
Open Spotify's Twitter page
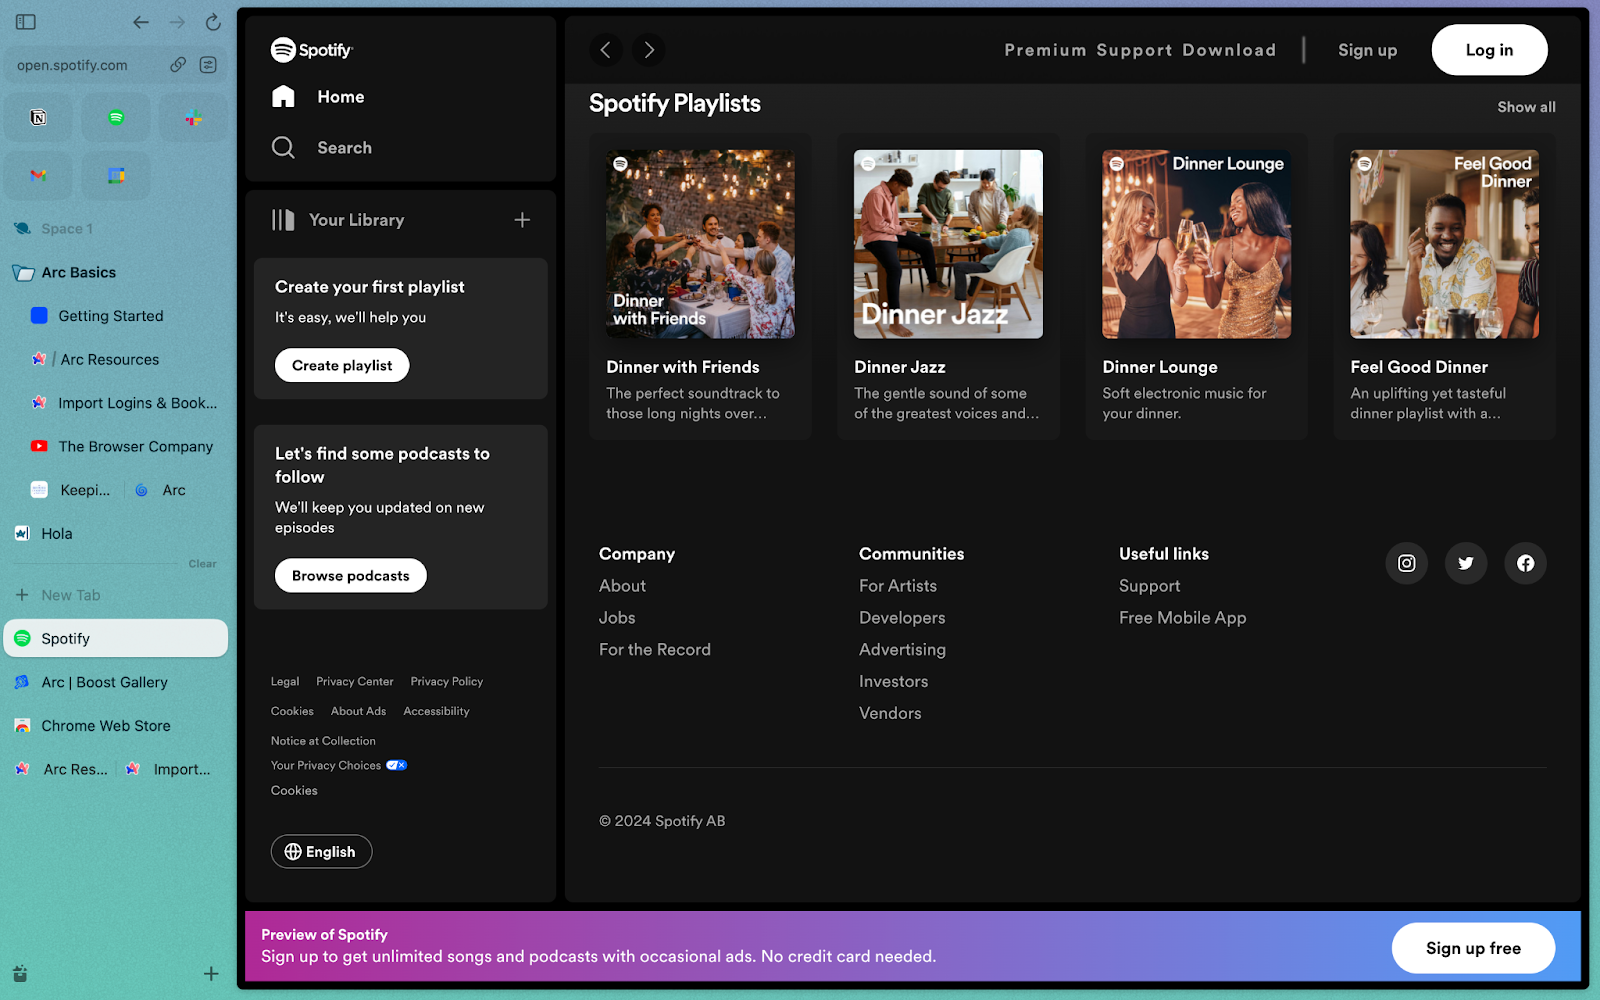1466,563
